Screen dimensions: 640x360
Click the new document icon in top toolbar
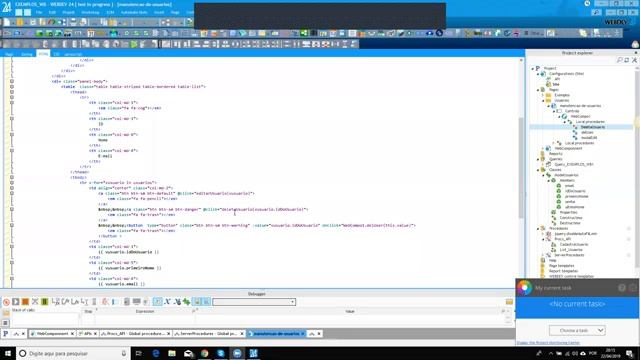click(7, 22)
